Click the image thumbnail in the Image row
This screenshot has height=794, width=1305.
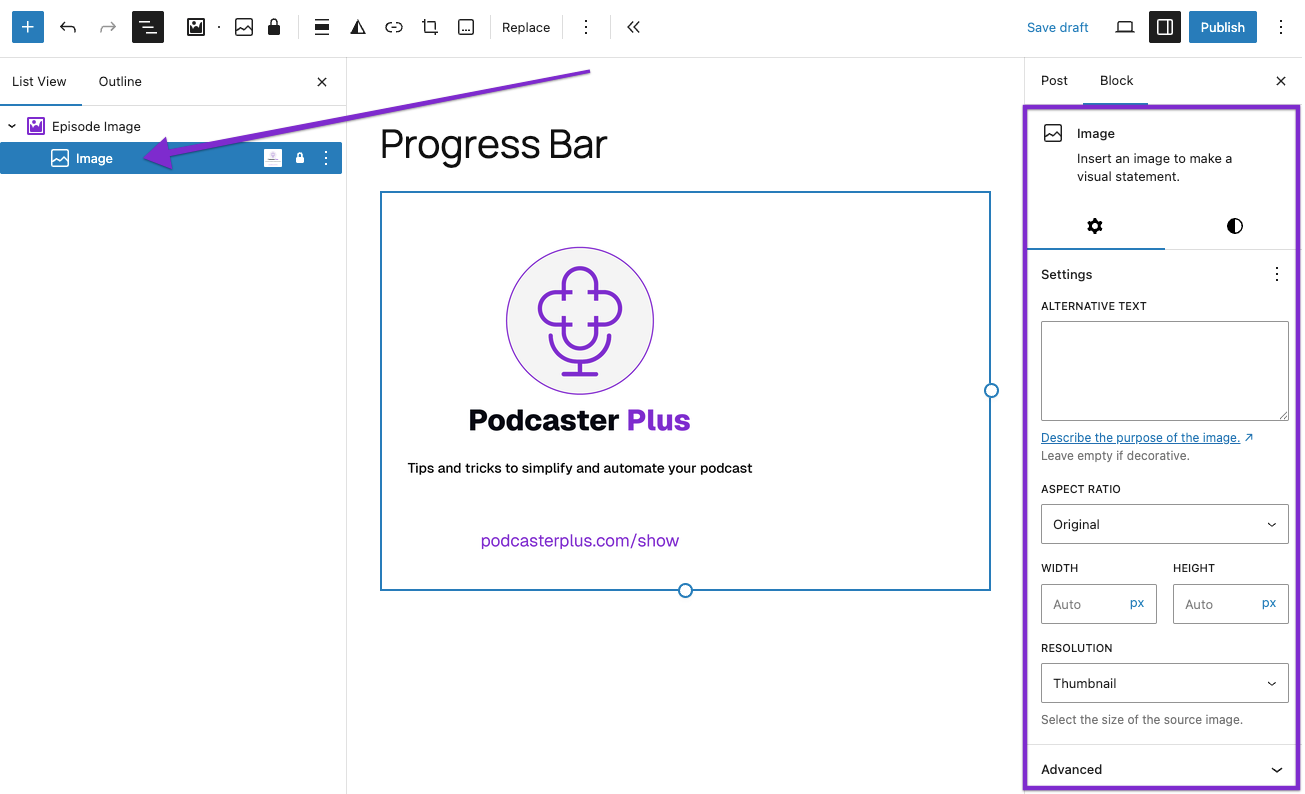[x=273, y=158]
